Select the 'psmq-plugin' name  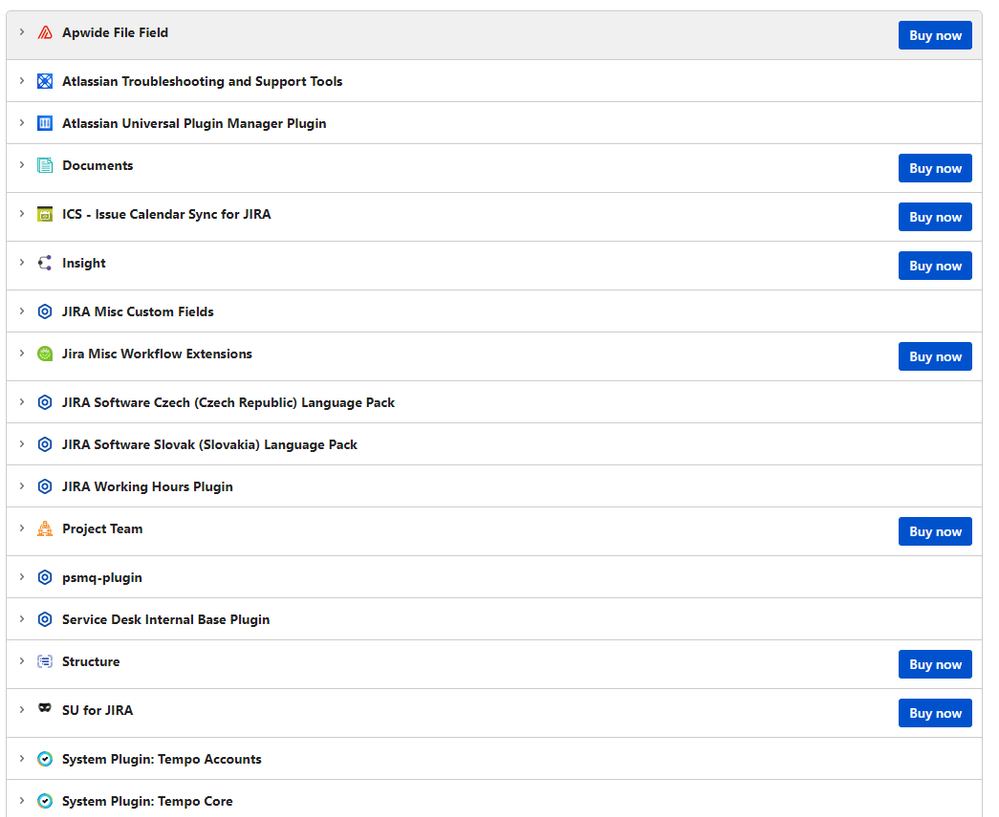[102, 578]
